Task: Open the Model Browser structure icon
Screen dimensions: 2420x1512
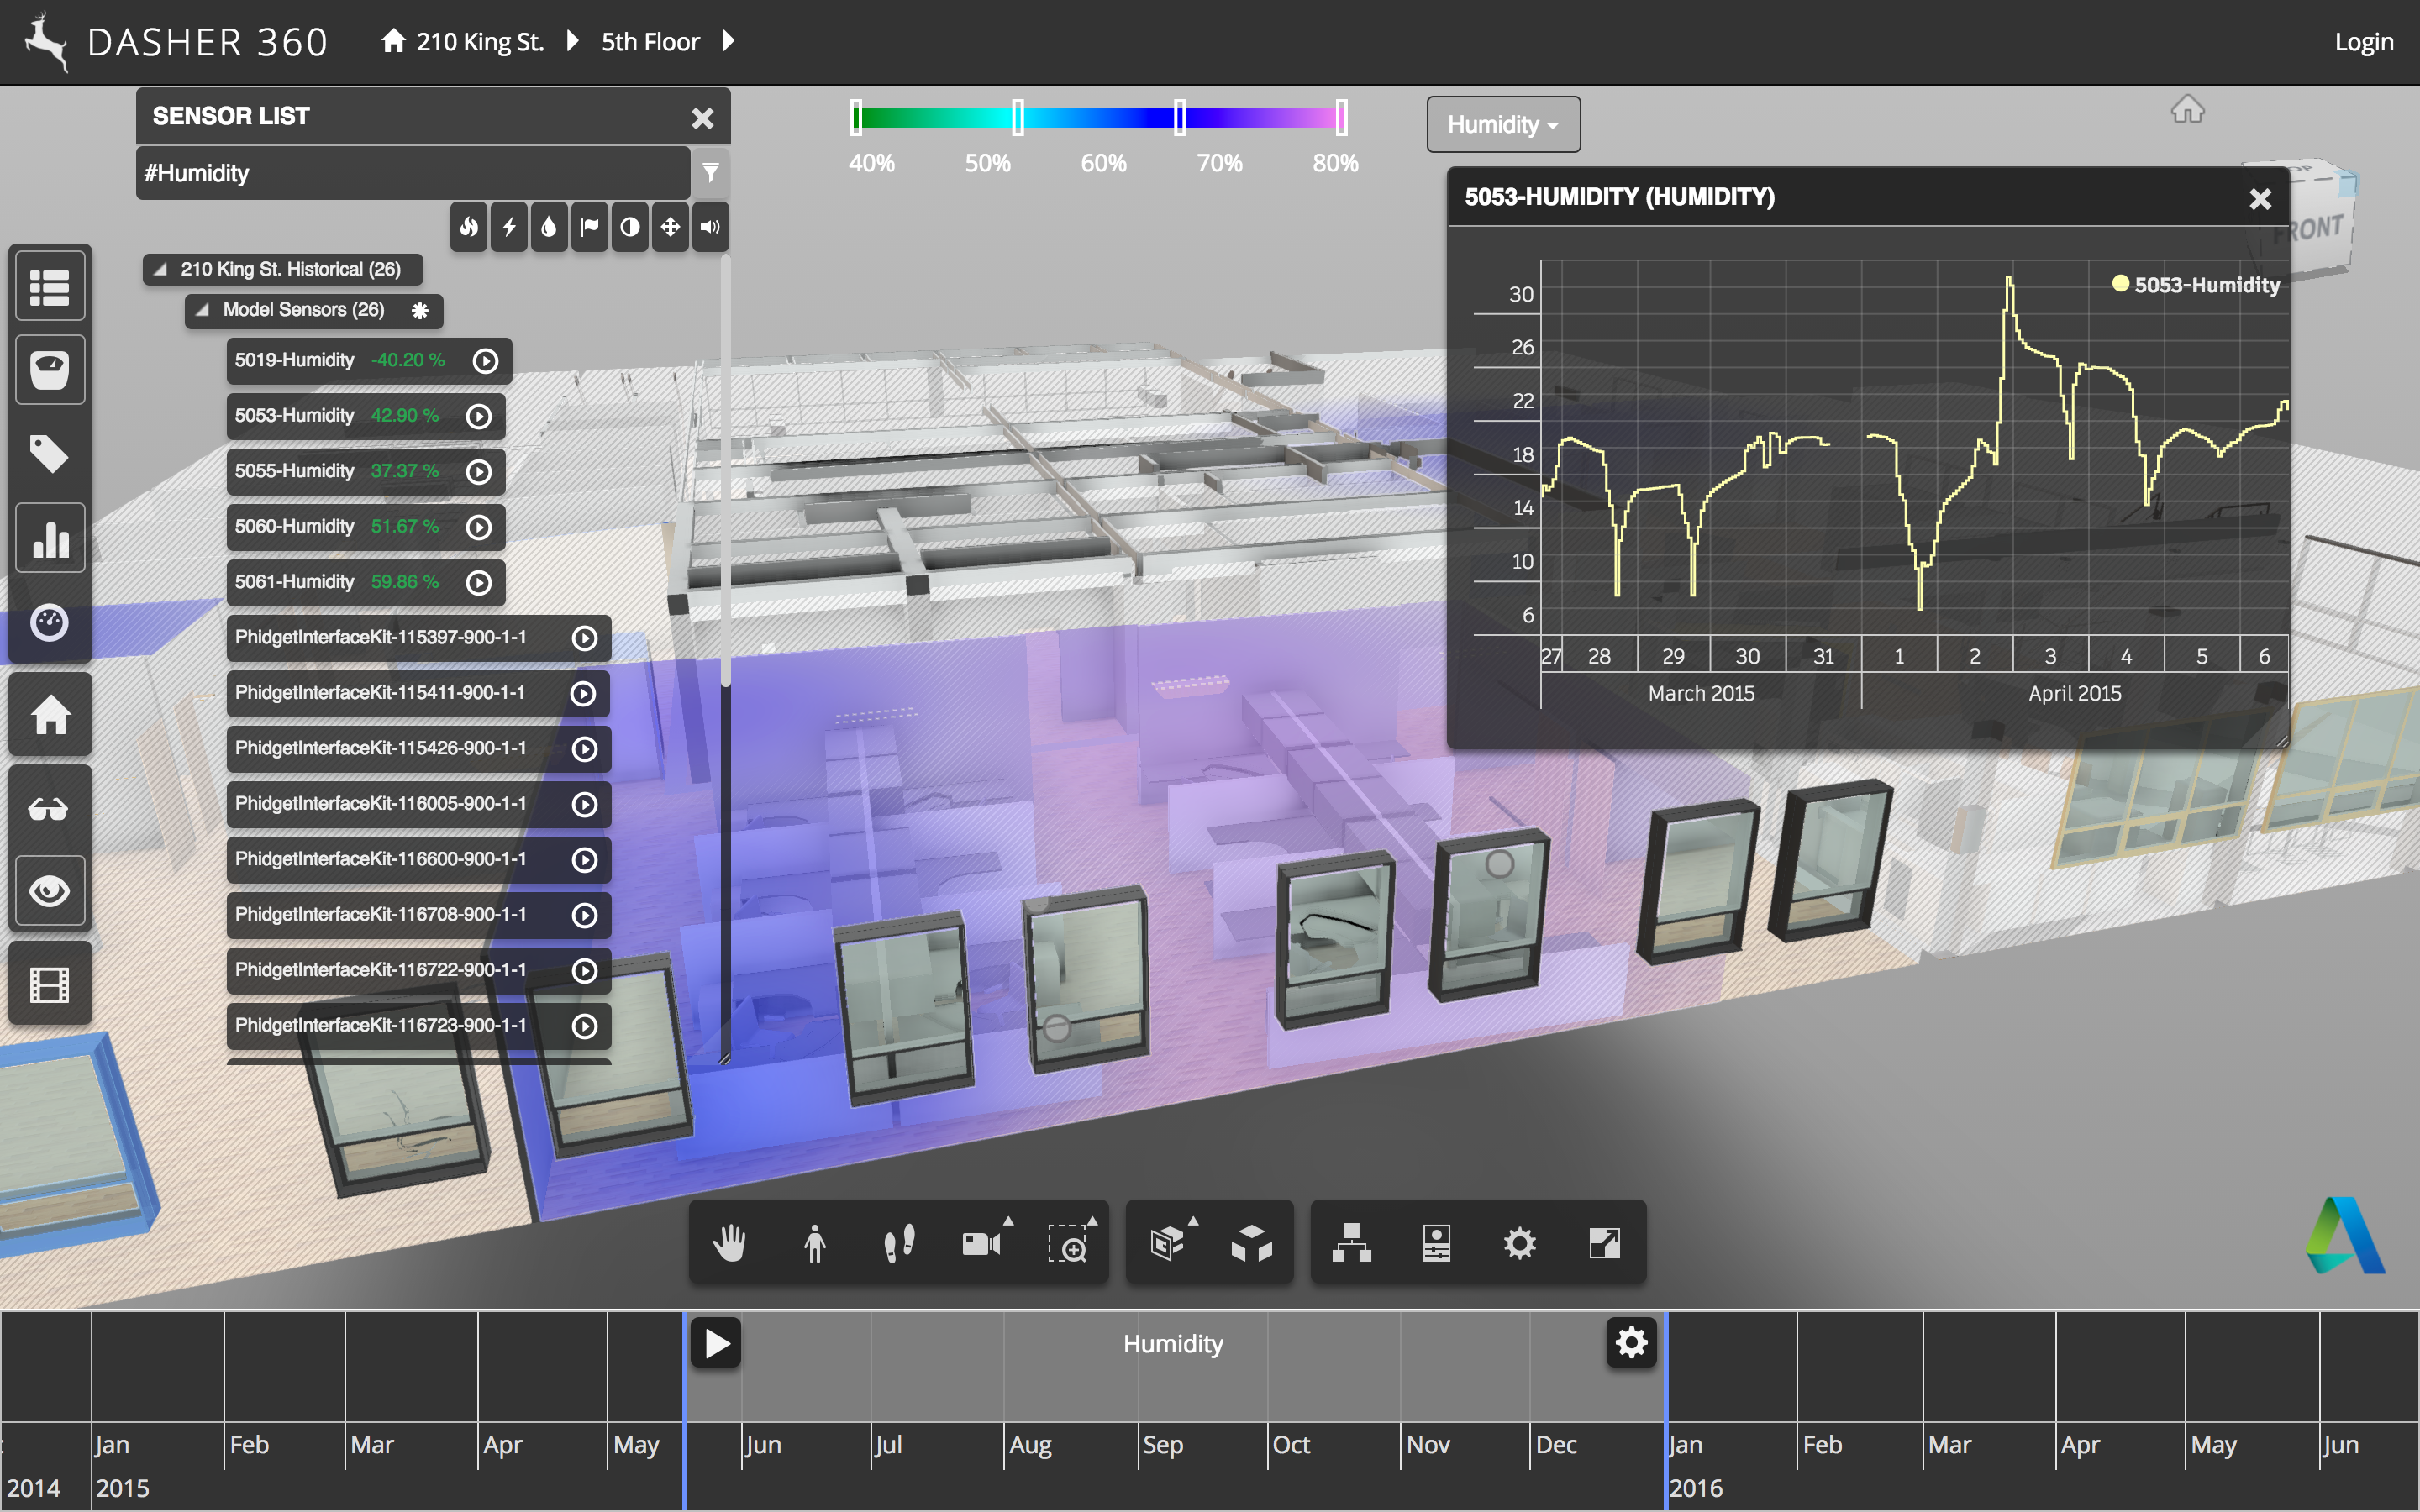Action: (x=1351, y=1243)
